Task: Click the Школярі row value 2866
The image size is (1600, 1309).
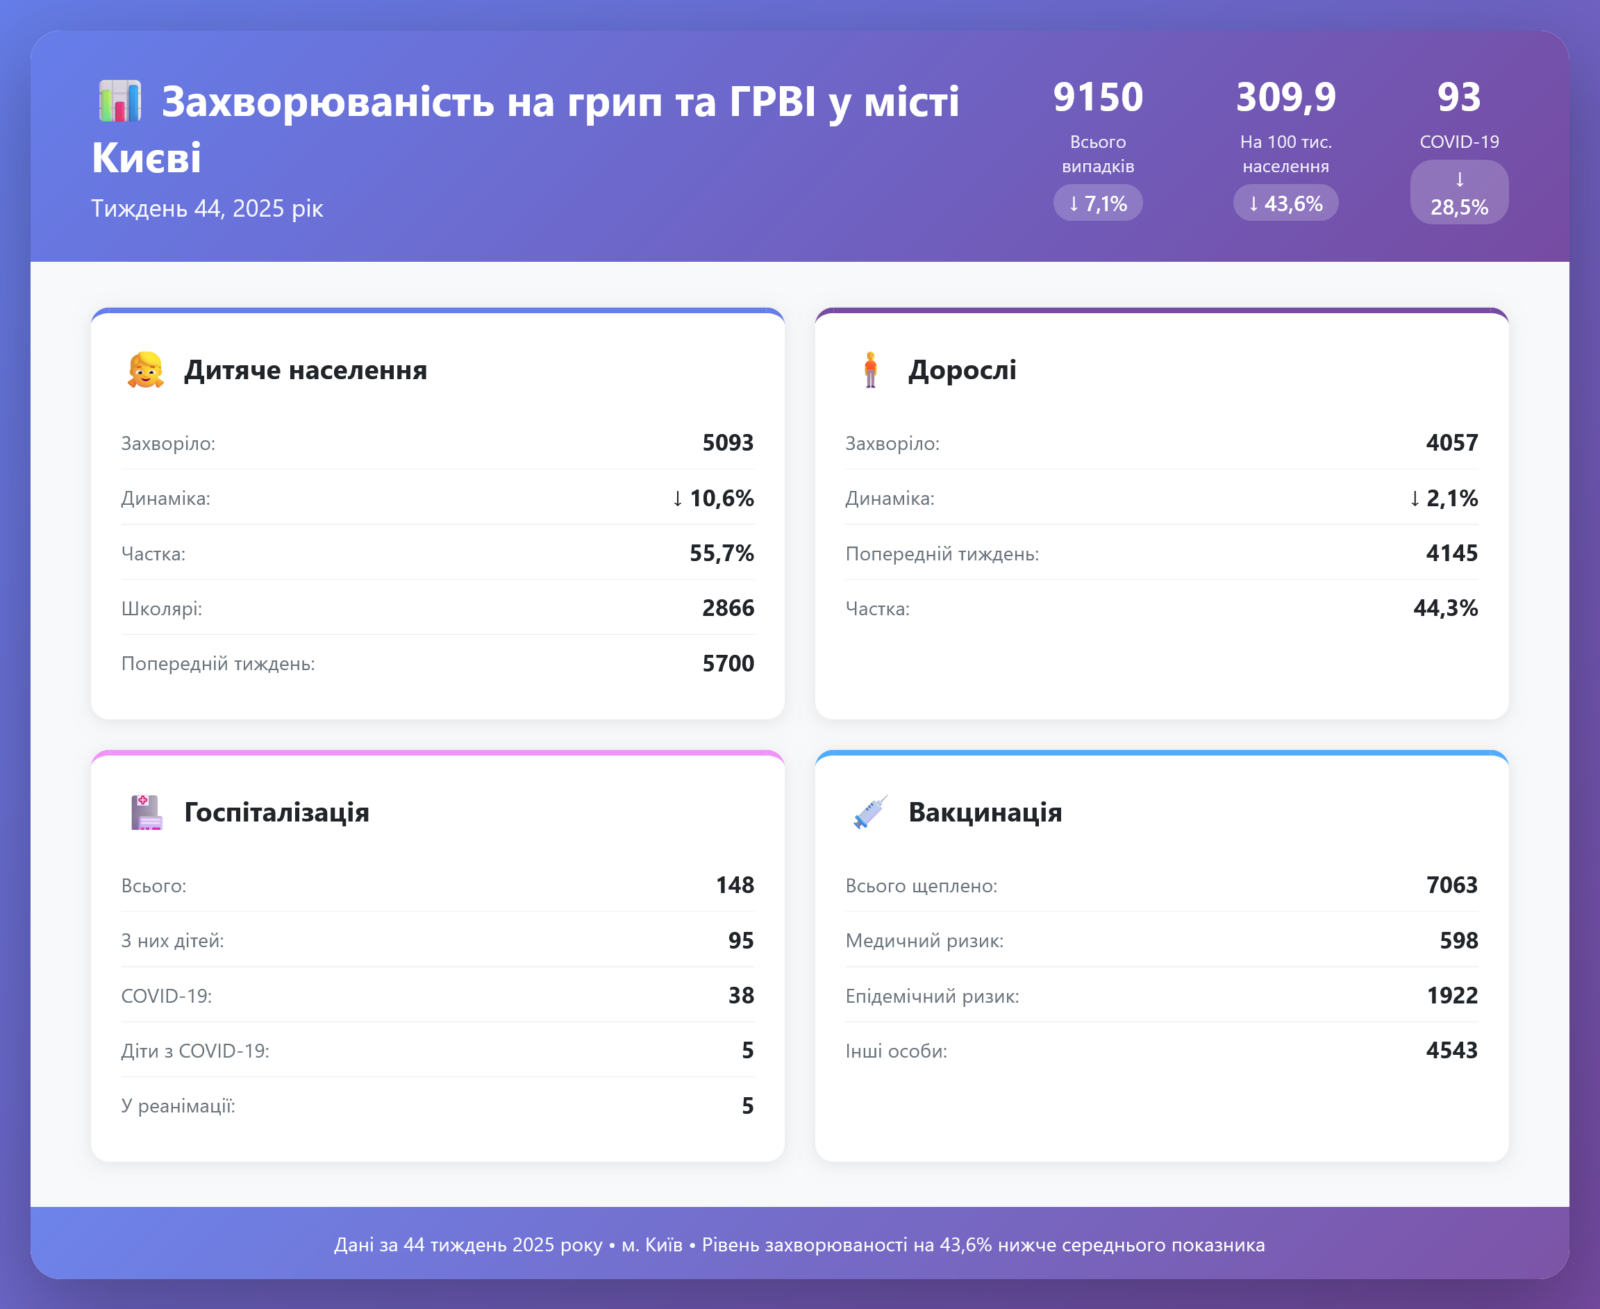Action: [727, 608]
